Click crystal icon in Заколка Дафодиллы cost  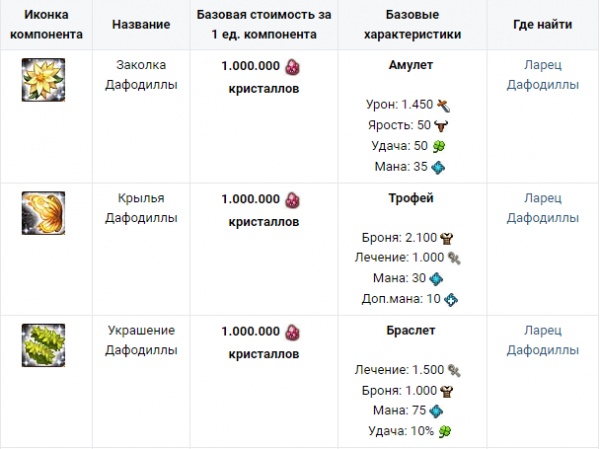[293, 66]
